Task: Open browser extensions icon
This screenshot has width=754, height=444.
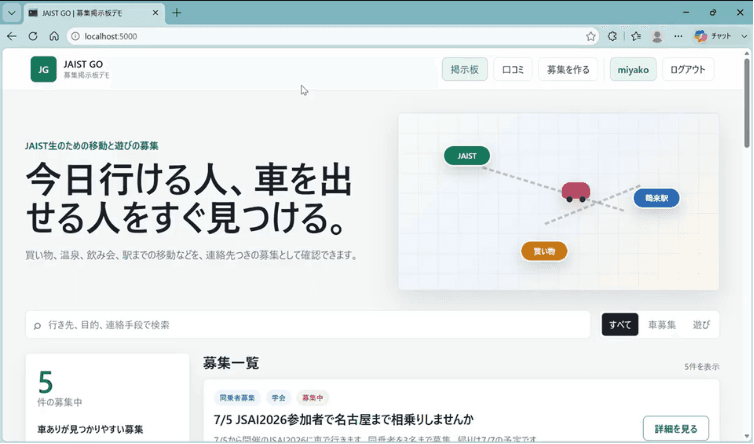Action: point(612,36)
